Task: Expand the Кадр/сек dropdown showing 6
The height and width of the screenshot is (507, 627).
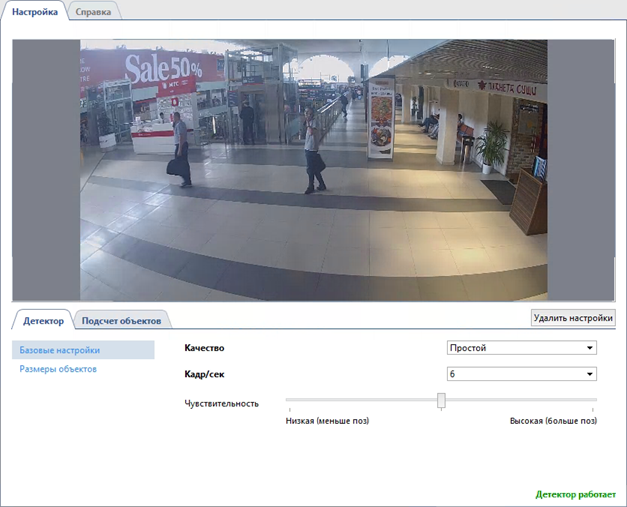Action: (x=521, y=374)
